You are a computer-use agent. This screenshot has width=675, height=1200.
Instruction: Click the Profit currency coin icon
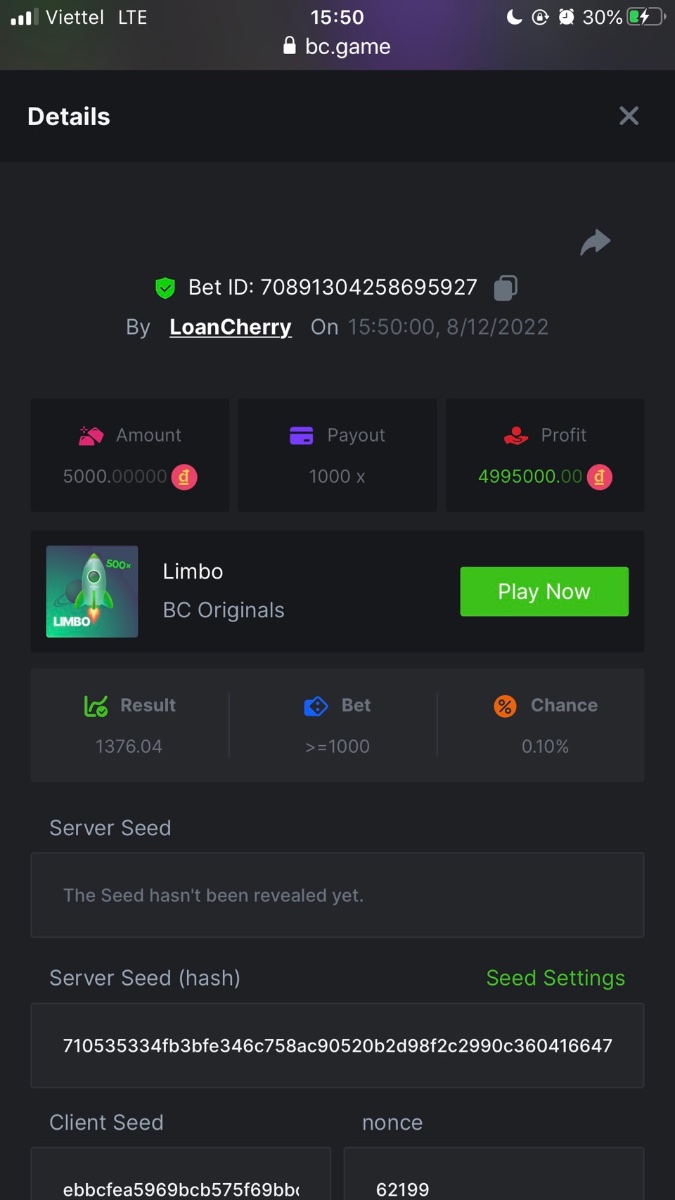[x=599, y=477]
